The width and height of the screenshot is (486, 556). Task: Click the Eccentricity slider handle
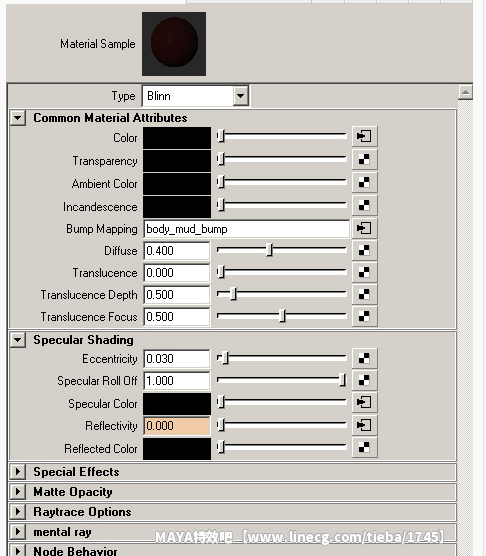coord(225,358)
